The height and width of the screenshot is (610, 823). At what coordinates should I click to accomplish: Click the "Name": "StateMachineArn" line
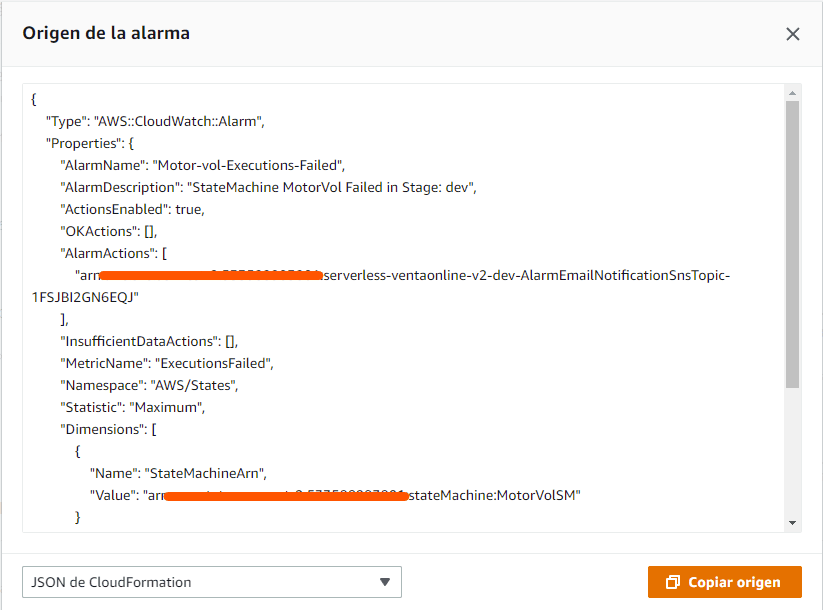pyautogui.click(x=178, y=473)
